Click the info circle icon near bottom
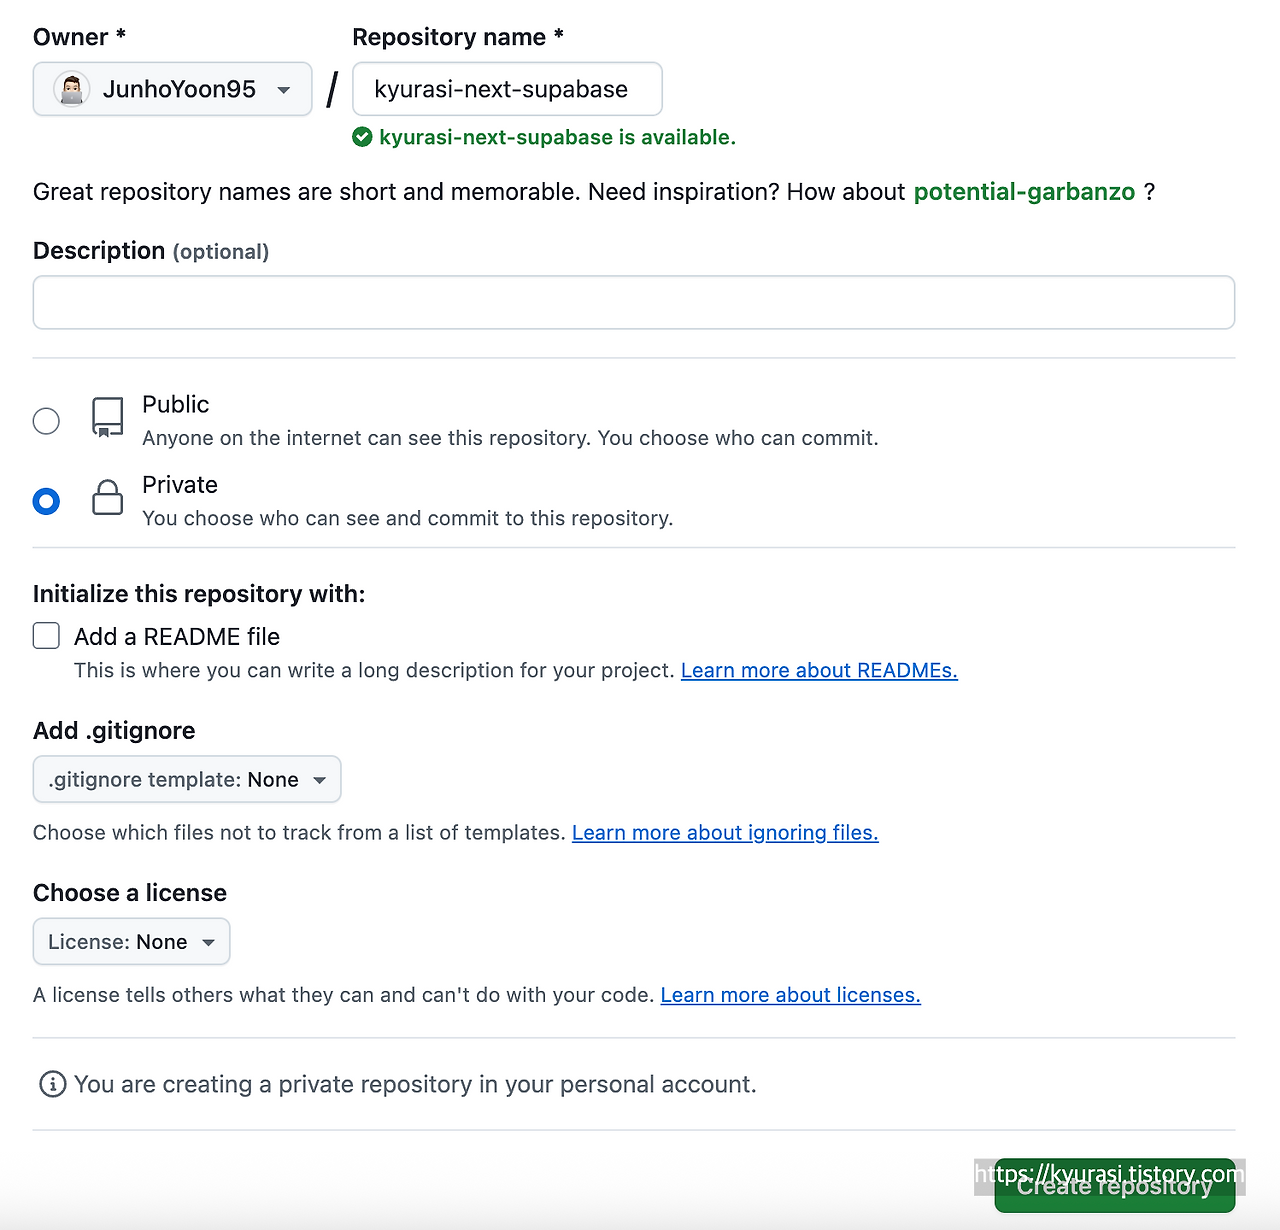Screen dimensions: 1280x1230 coord(52,1084)
